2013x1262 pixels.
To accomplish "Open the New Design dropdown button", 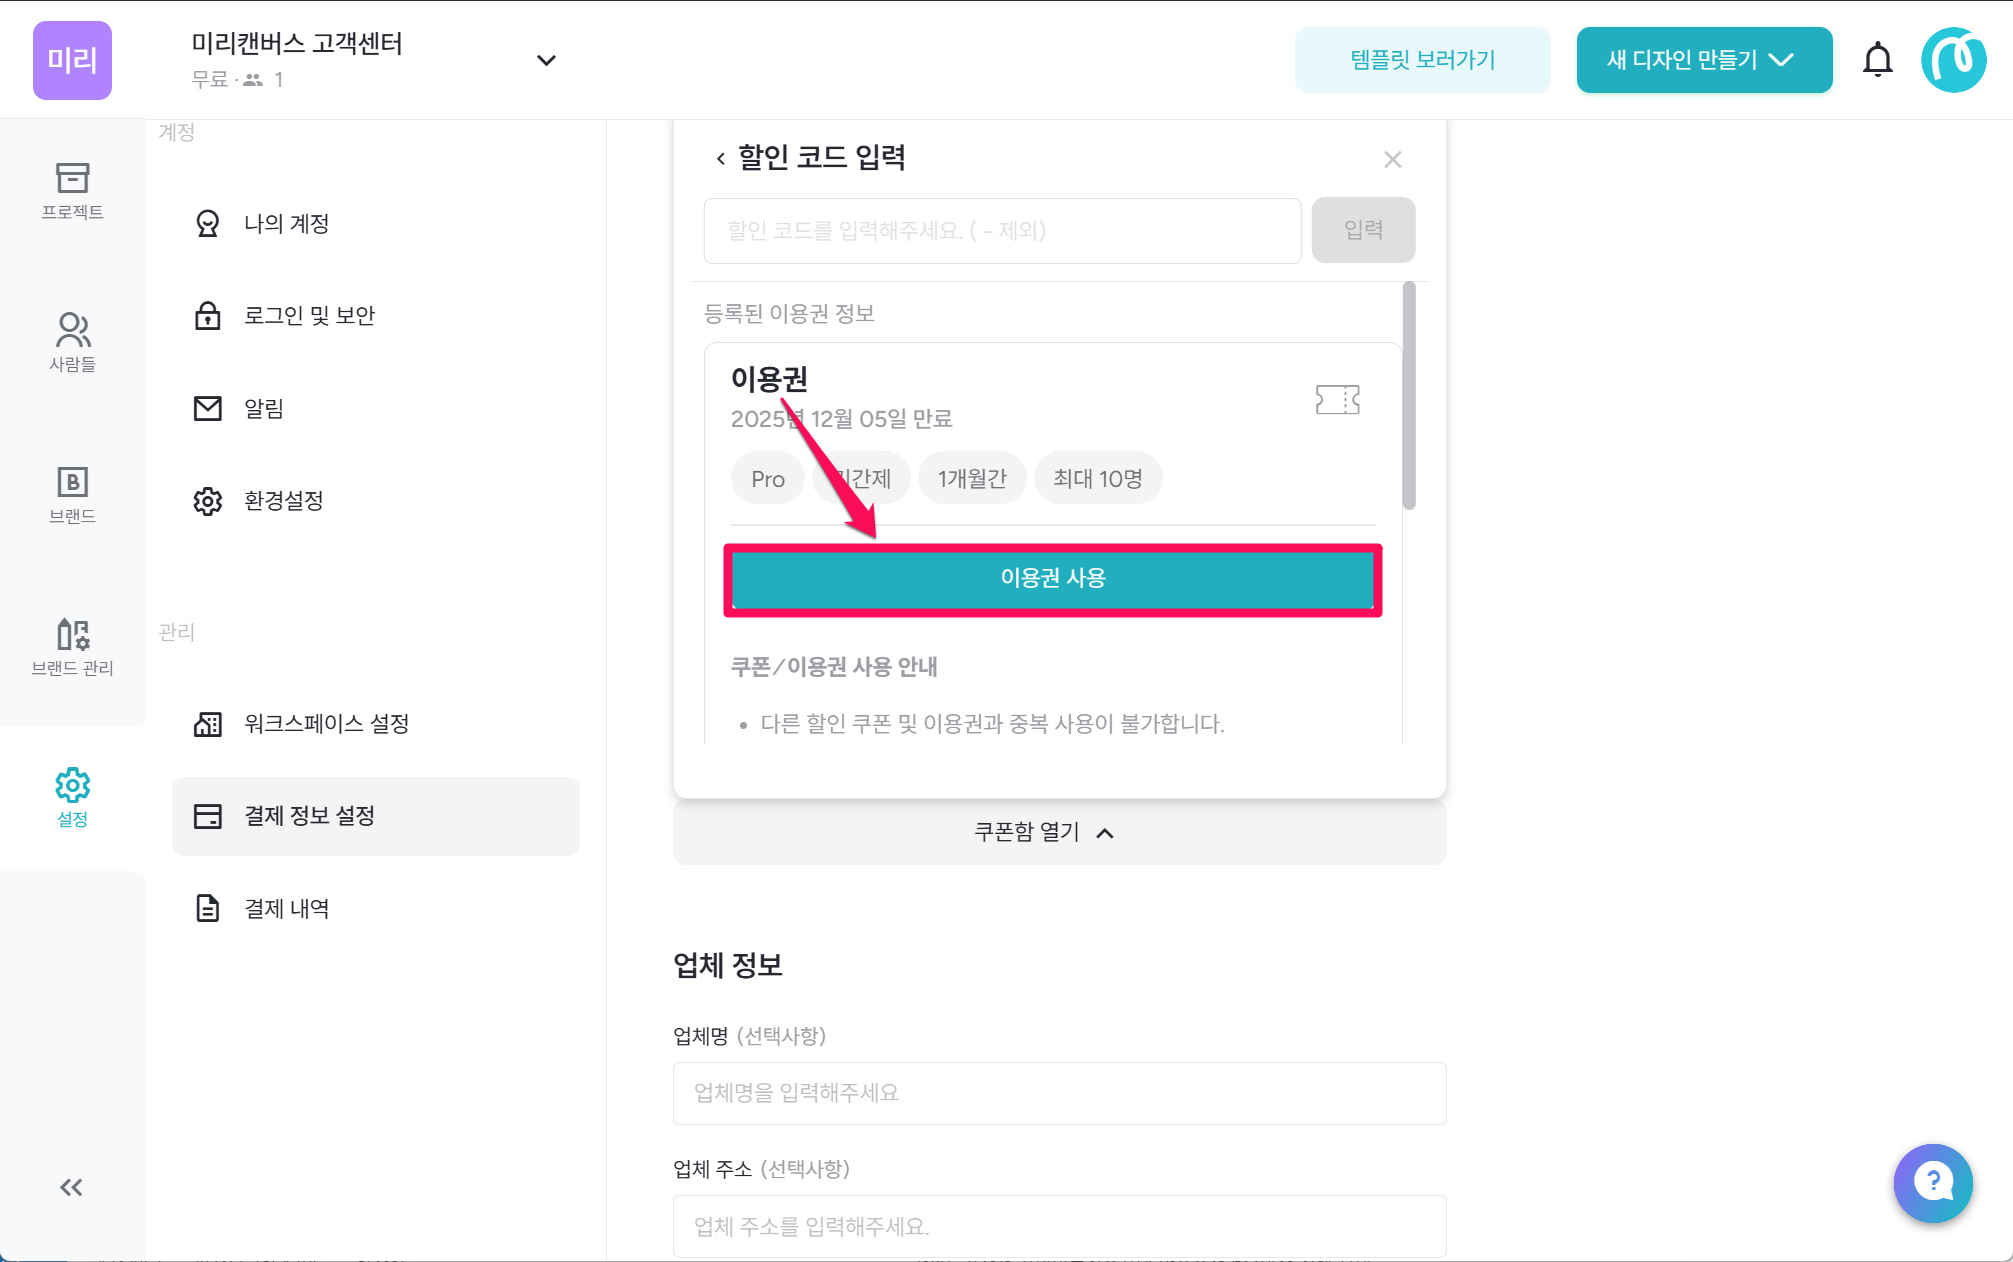I will pyautogui.click(x=1703, y=60).
